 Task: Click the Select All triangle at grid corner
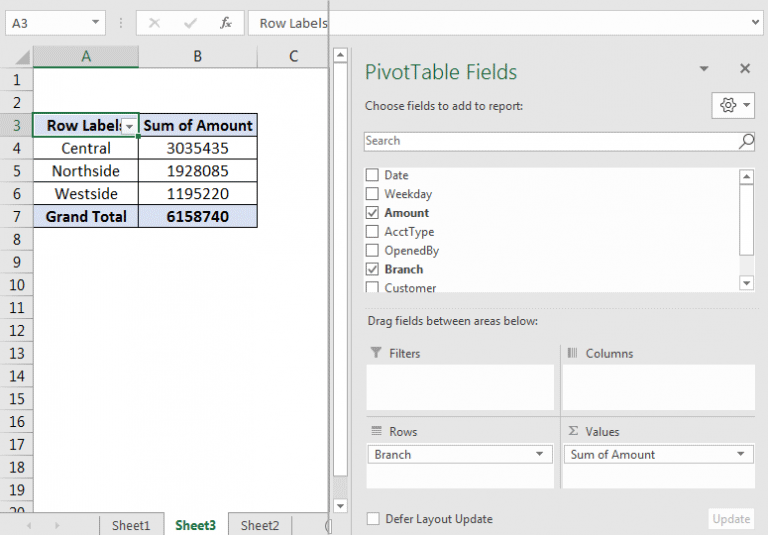[x=22, y=57]
